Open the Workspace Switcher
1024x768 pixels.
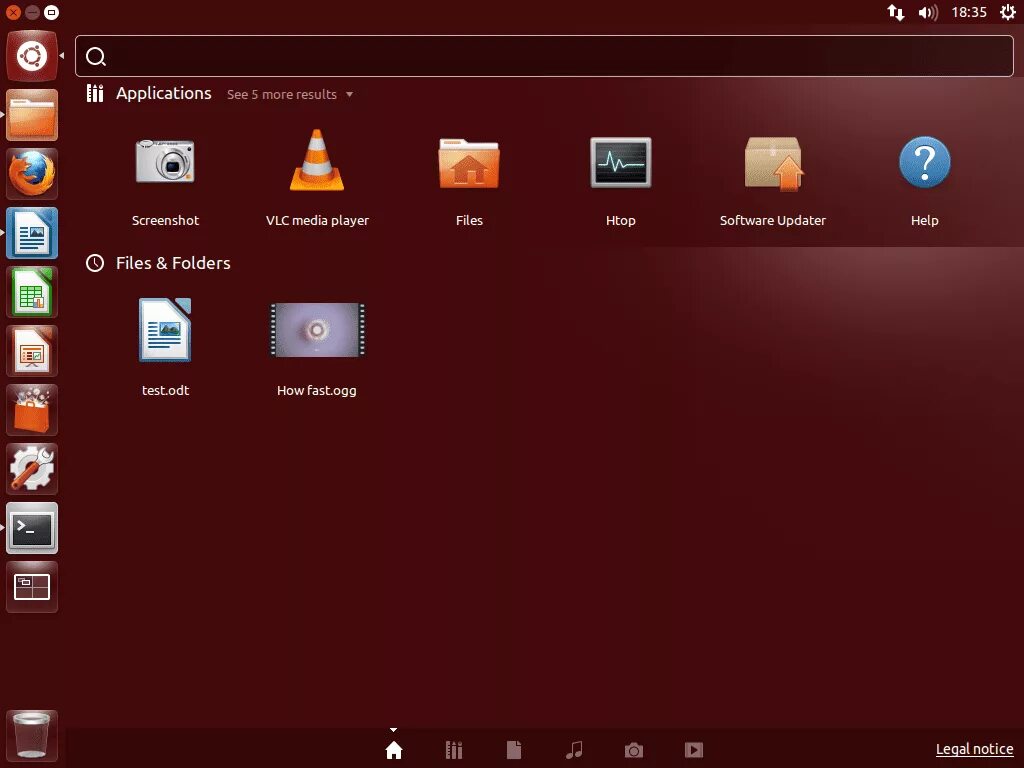[32, 587]
